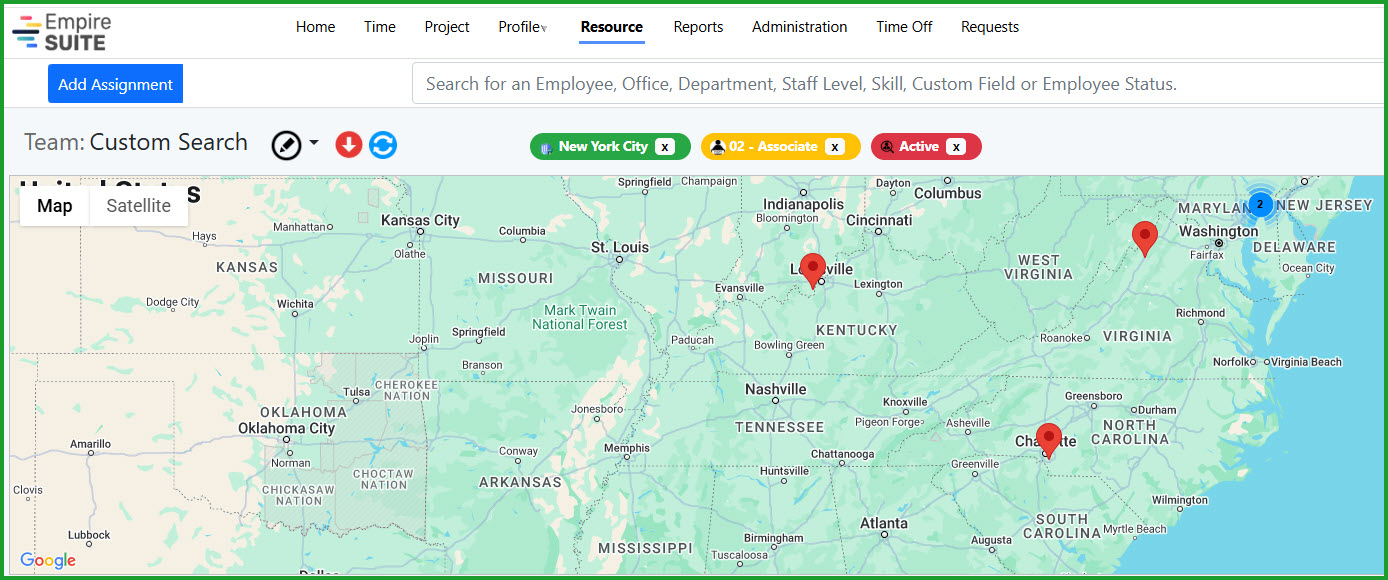Click the Empire SUITE logo

[63, 32]
